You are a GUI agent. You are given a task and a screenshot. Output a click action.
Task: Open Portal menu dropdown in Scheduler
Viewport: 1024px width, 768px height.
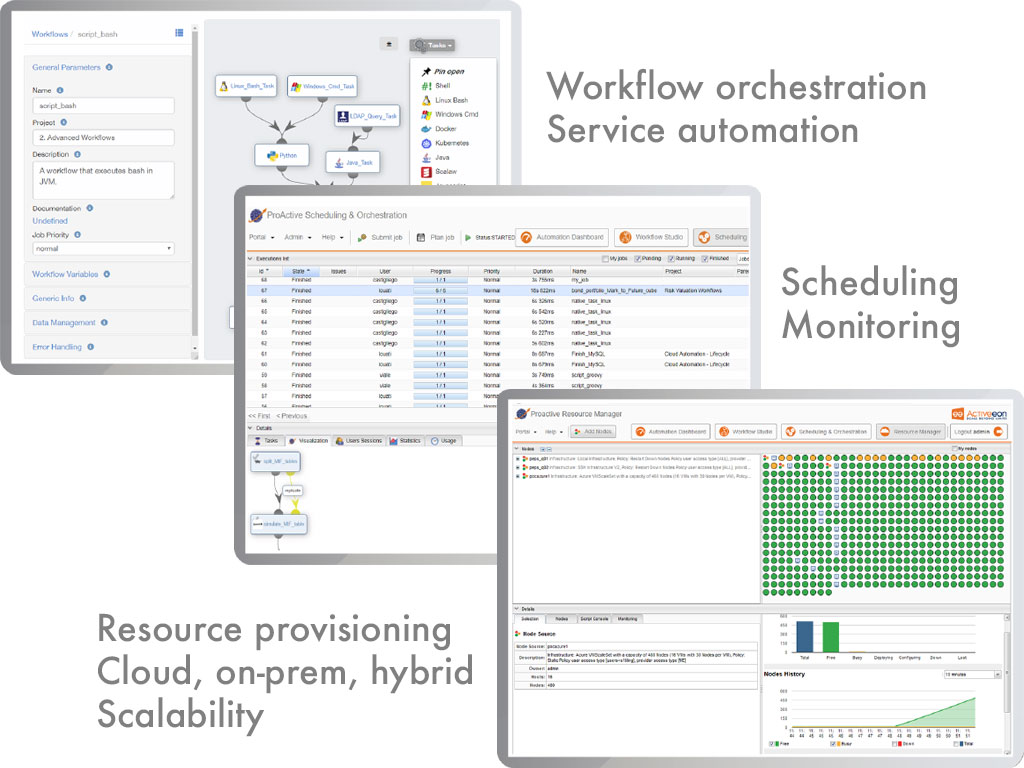tap(261, 237)
